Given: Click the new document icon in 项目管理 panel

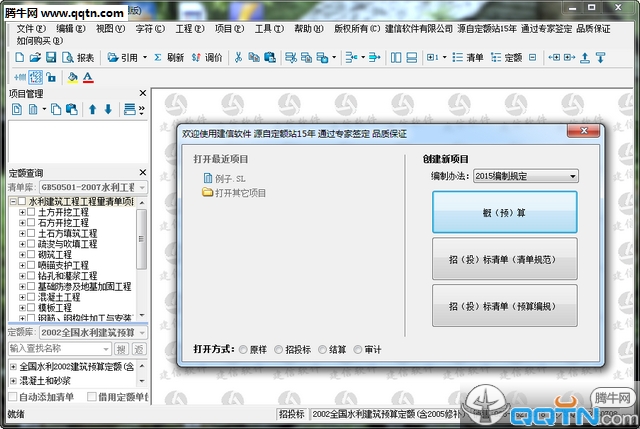Looking at the screenshot, I should tap(17, 109).
